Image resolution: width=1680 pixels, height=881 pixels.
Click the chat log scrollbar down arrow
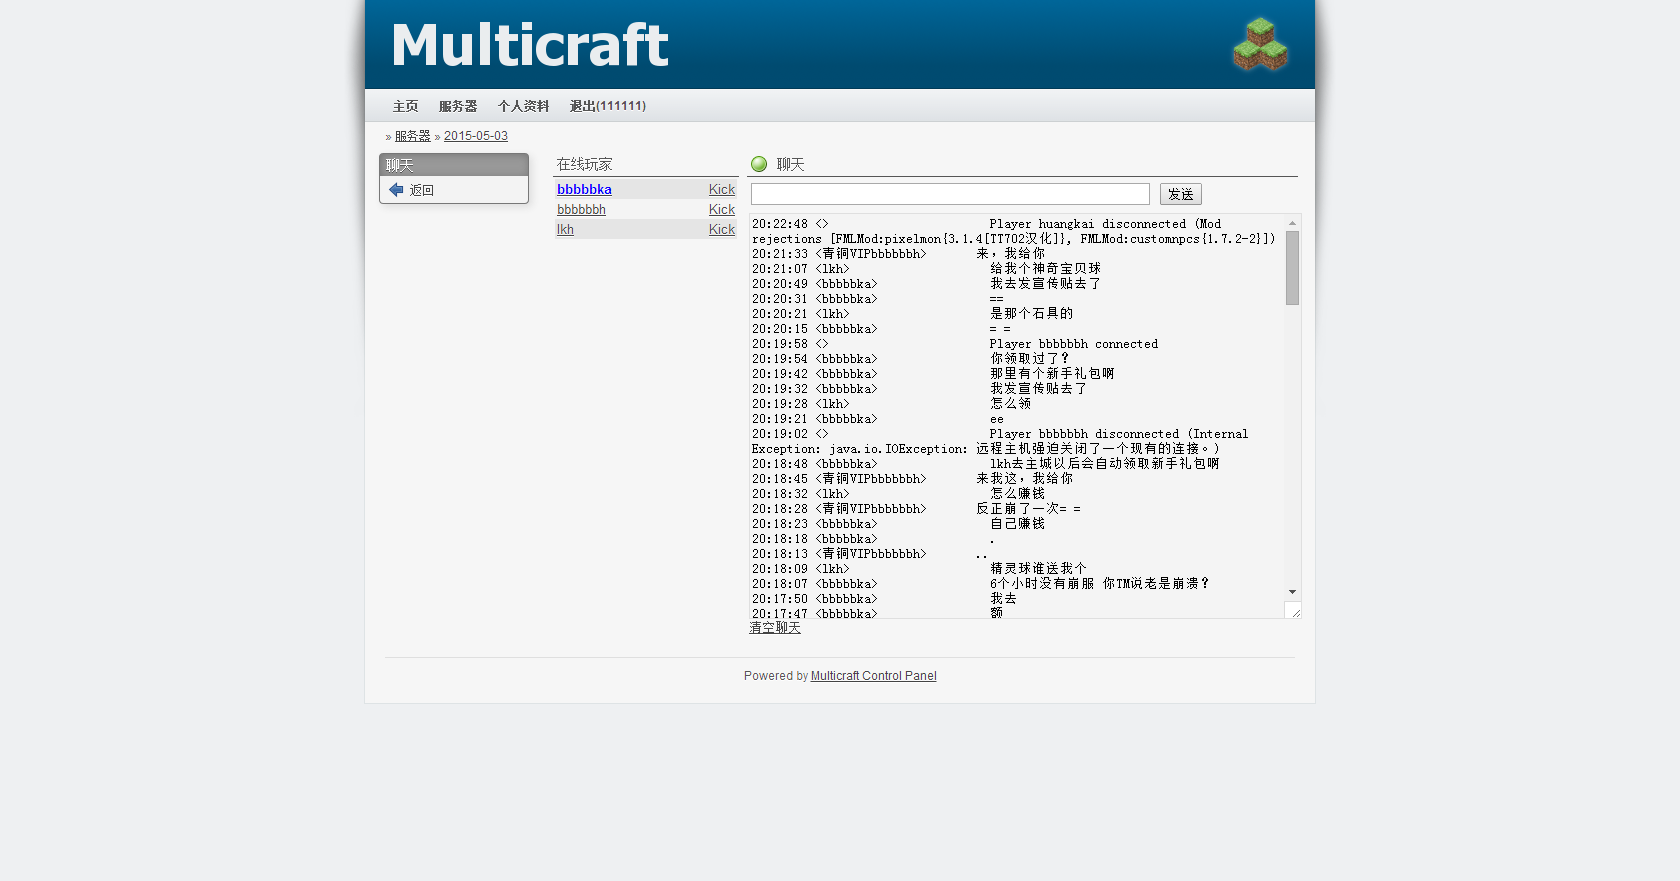pos(1292,592)
